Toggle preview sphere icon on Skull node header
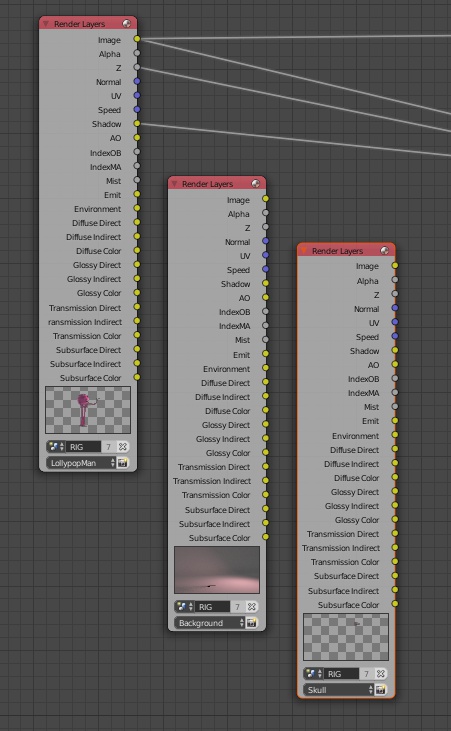 click(x=384, y=250)
